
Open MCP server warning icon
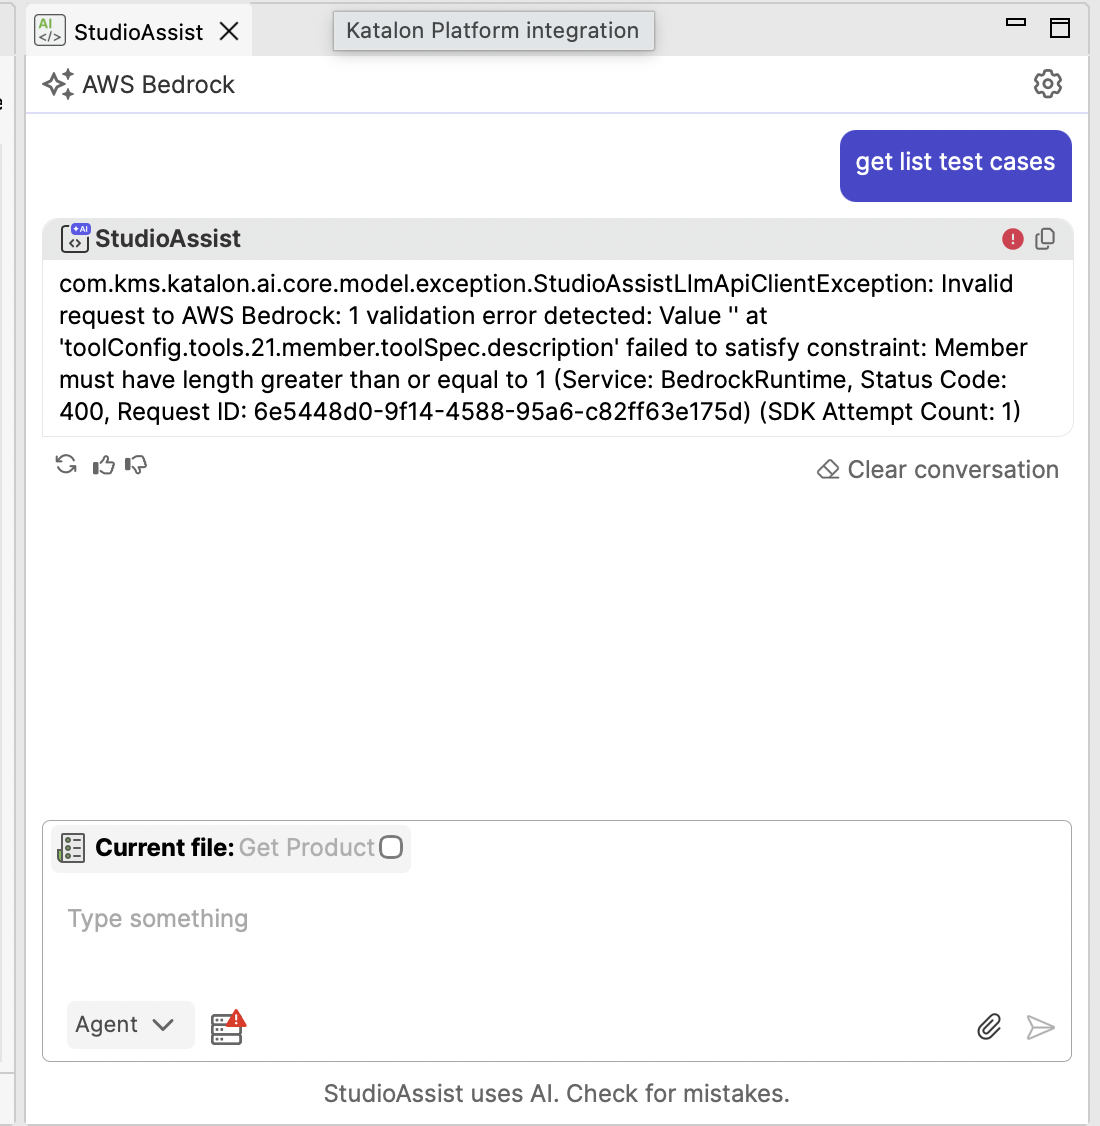[x=228, y=1027]
